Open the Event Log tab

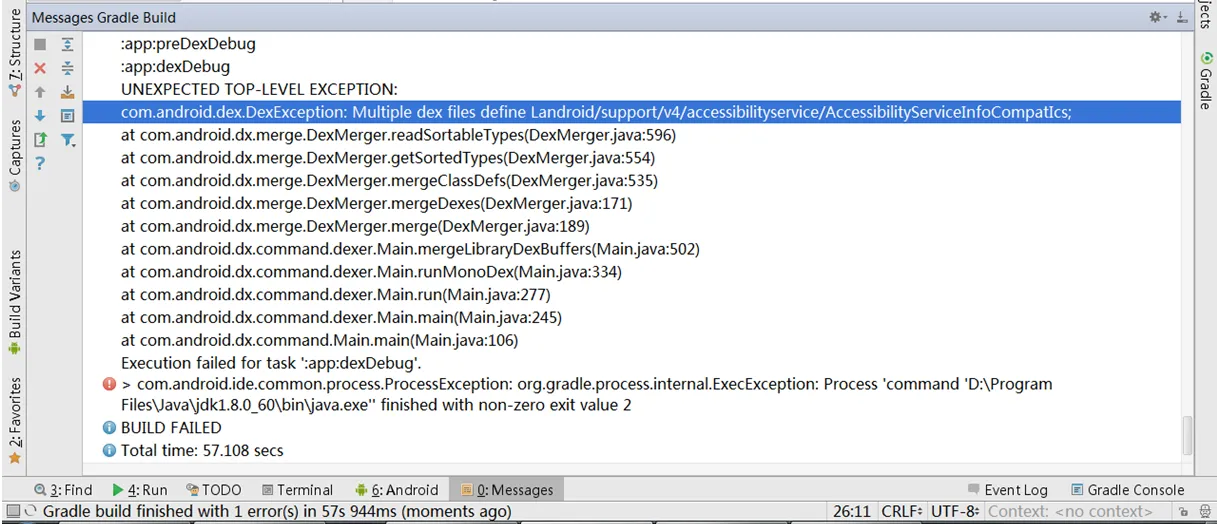click(1007, 490)
